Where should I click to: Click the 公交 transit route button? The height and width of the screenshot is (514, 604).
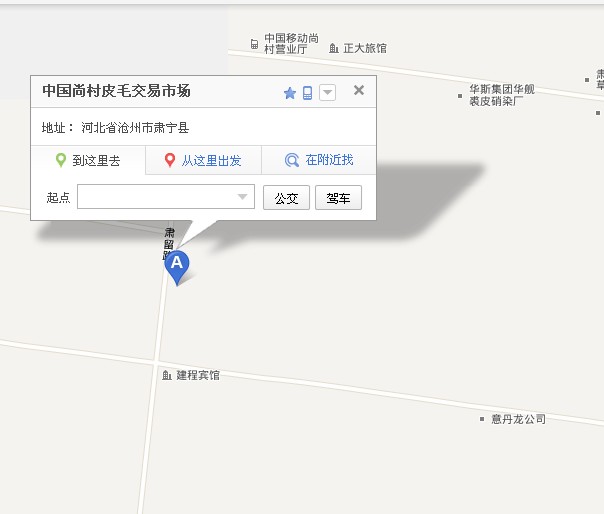[x=286, y=198]
